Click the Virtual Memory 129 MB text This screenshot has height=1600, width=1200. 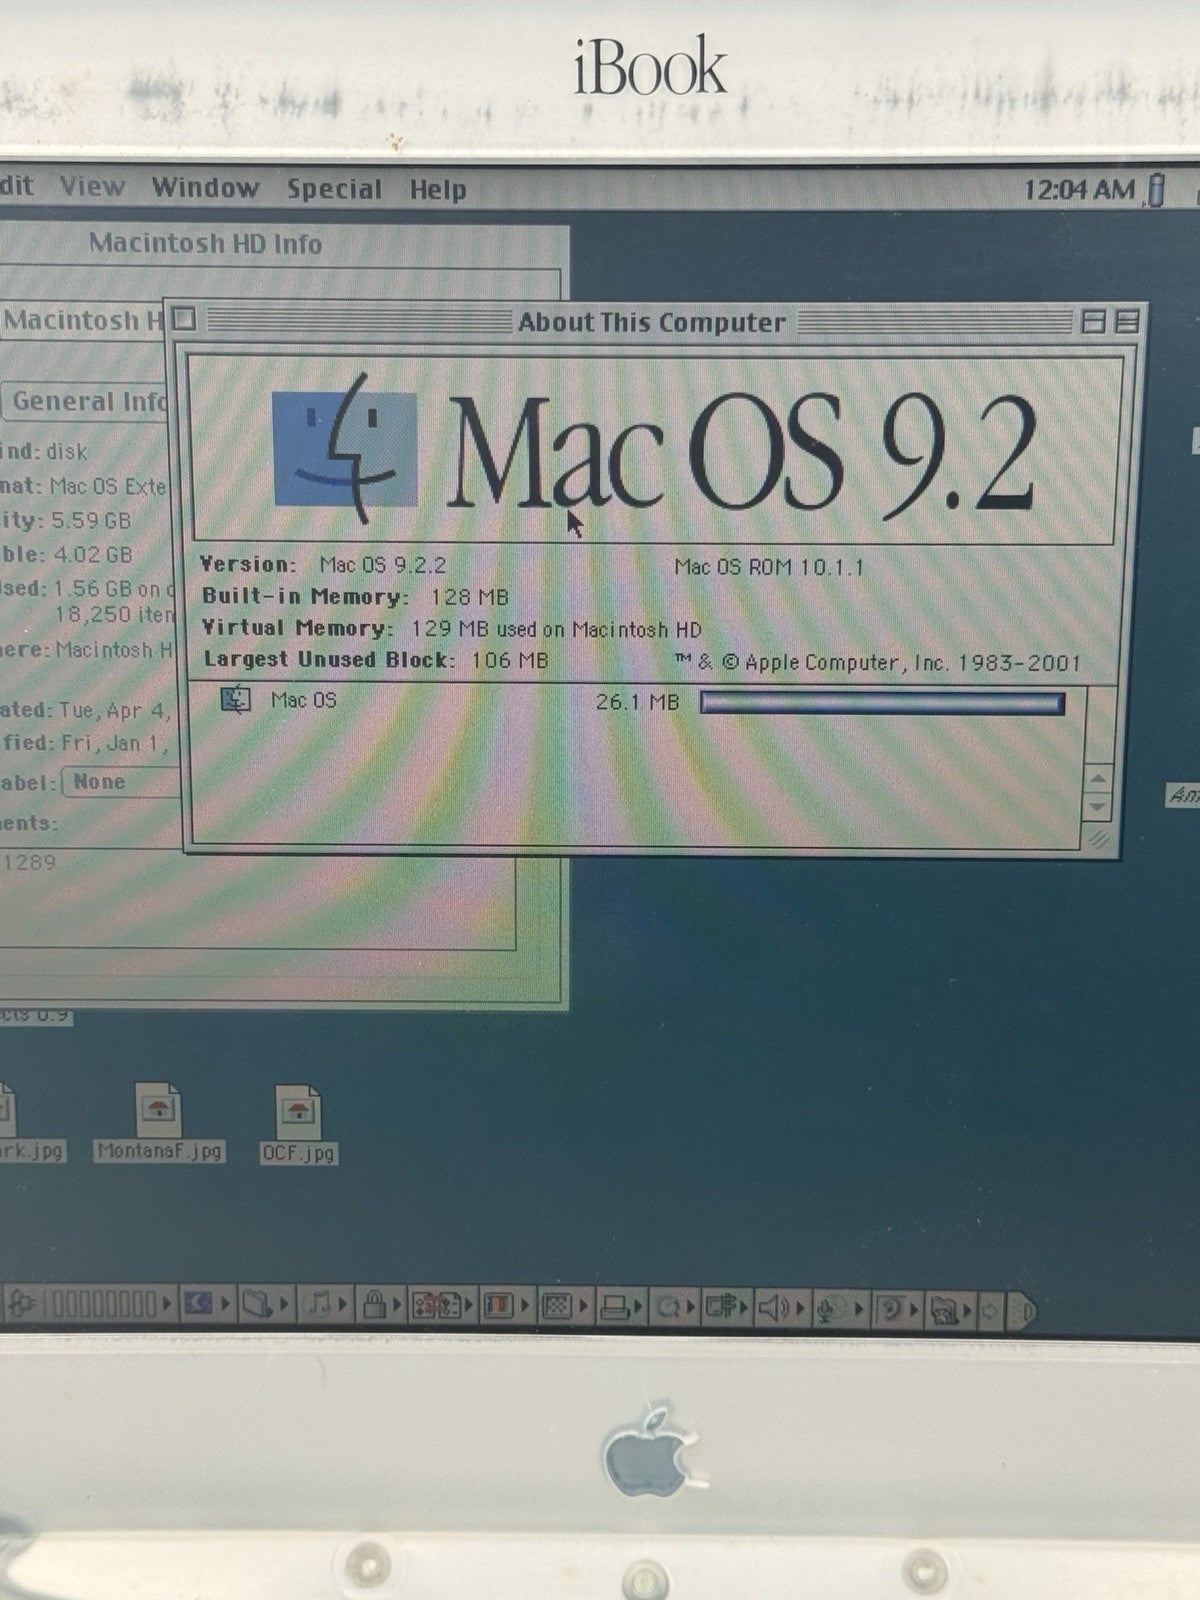click(451, 629)
